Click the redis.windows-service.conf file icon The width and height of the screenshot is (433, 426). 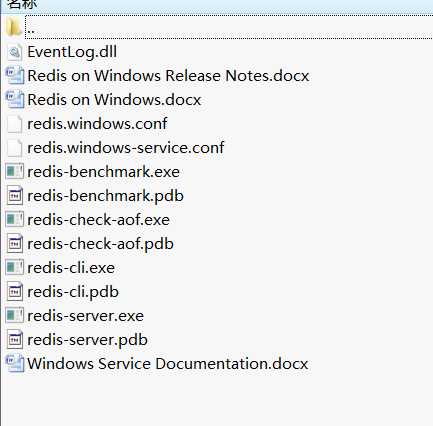tap(15, 148)
